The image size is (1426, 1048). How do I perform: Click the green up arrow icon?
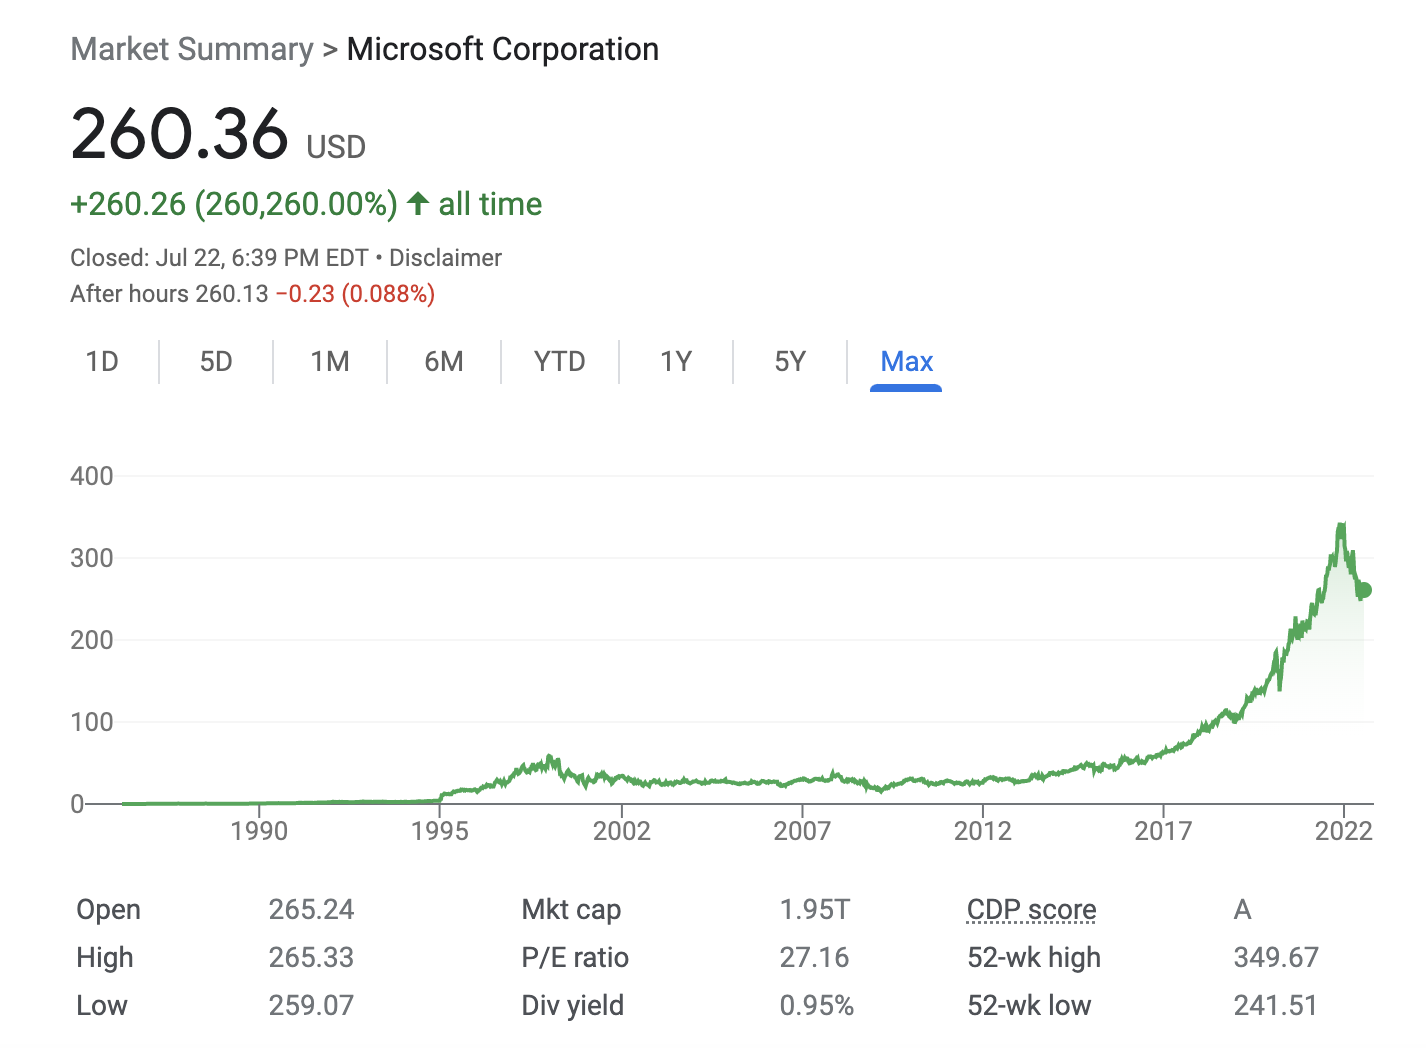pyautogui.click(x=418, y=204)
